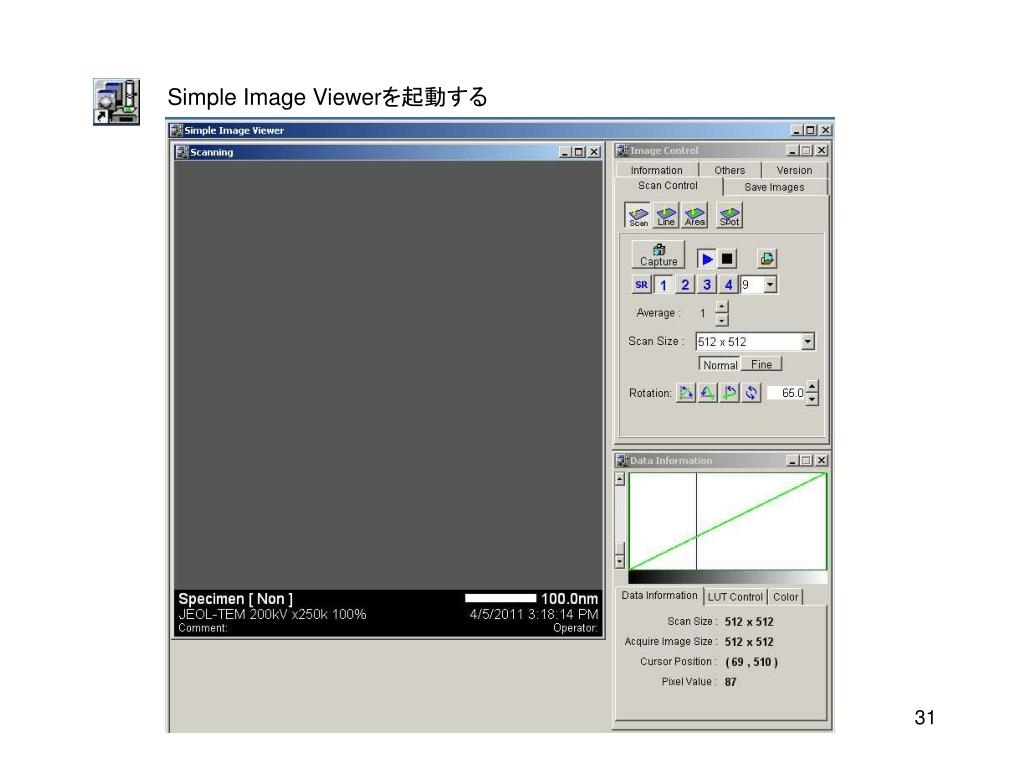Switch to the Version tab
The image size is (1024, 768).
click(x=794, y=170)
